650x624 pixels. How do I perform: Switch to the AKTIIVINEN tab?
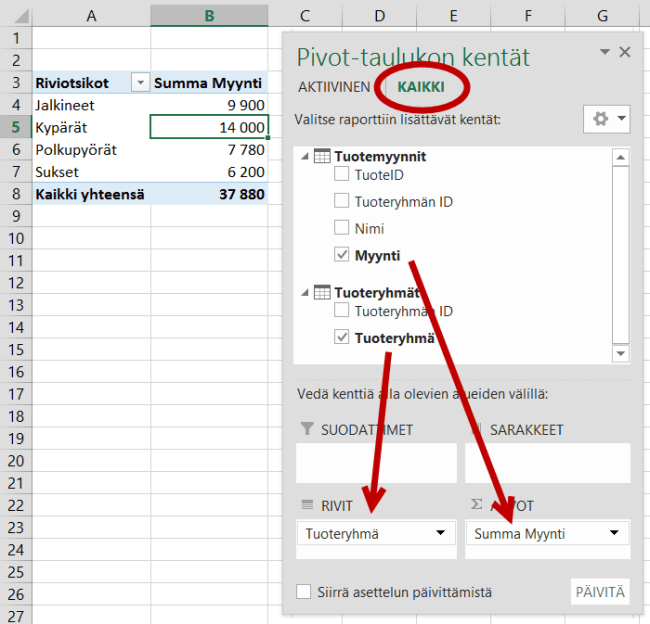(334, 87)
